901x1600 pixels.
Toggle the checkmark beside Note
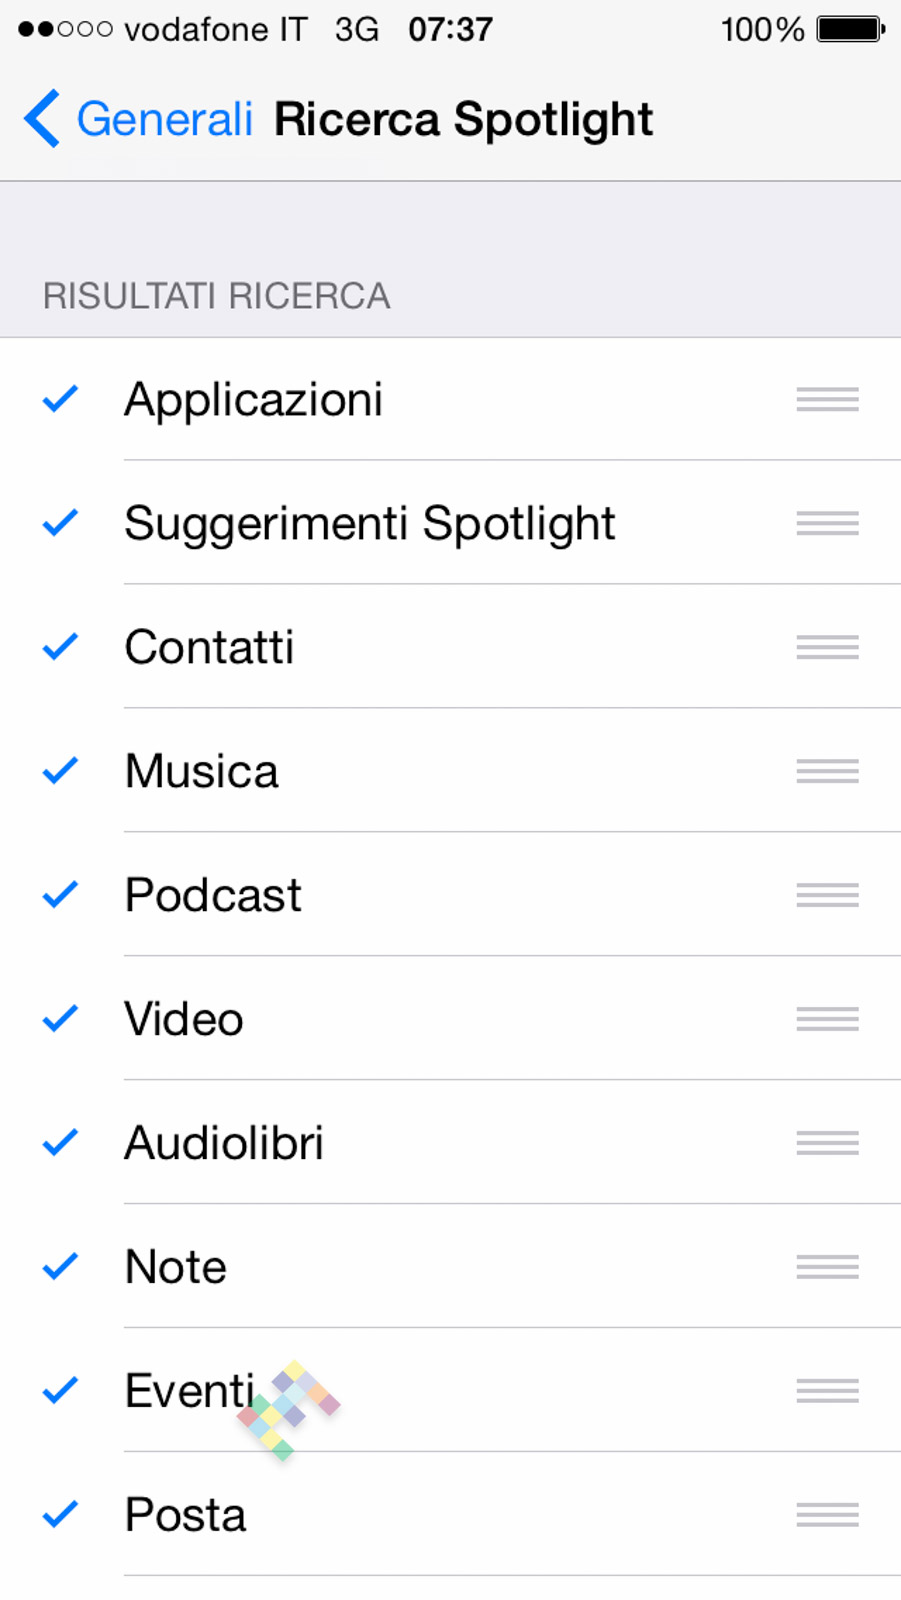tap(60, 1267)
